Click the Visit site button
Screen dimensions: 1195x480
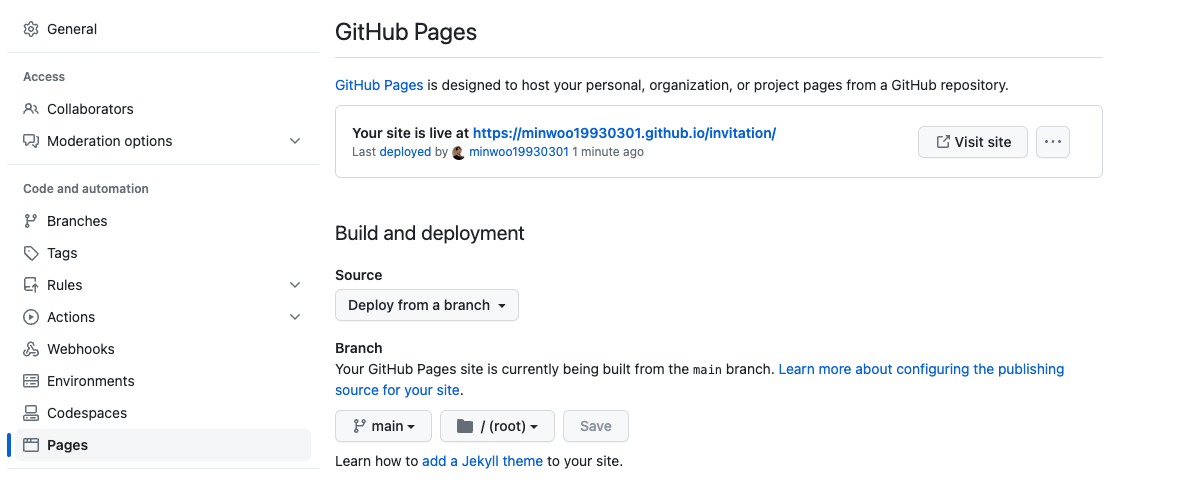(x=972, y=142)
